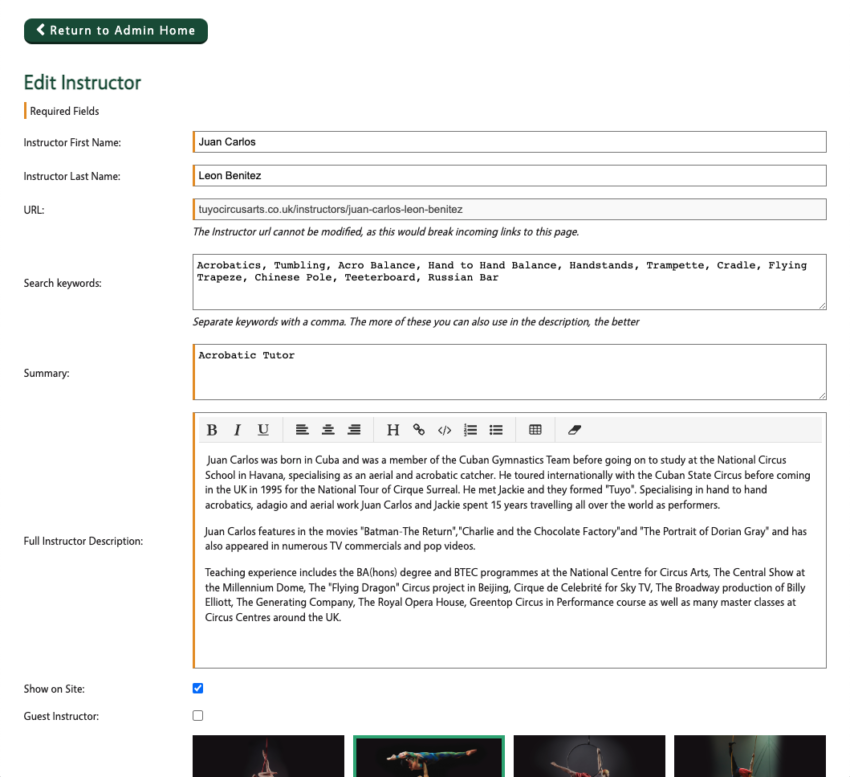The width and height of the screenshot is (850, 777).
Task: Clear formatting with the eraser icon
Action: click(574, 430)
